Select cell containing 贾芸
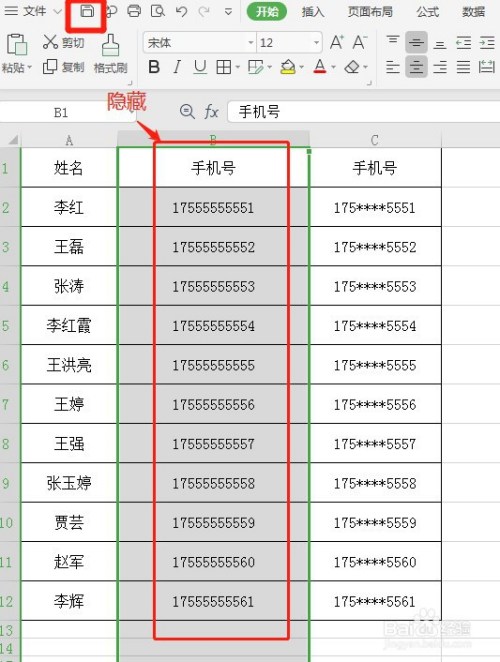 tap(69, 523)
